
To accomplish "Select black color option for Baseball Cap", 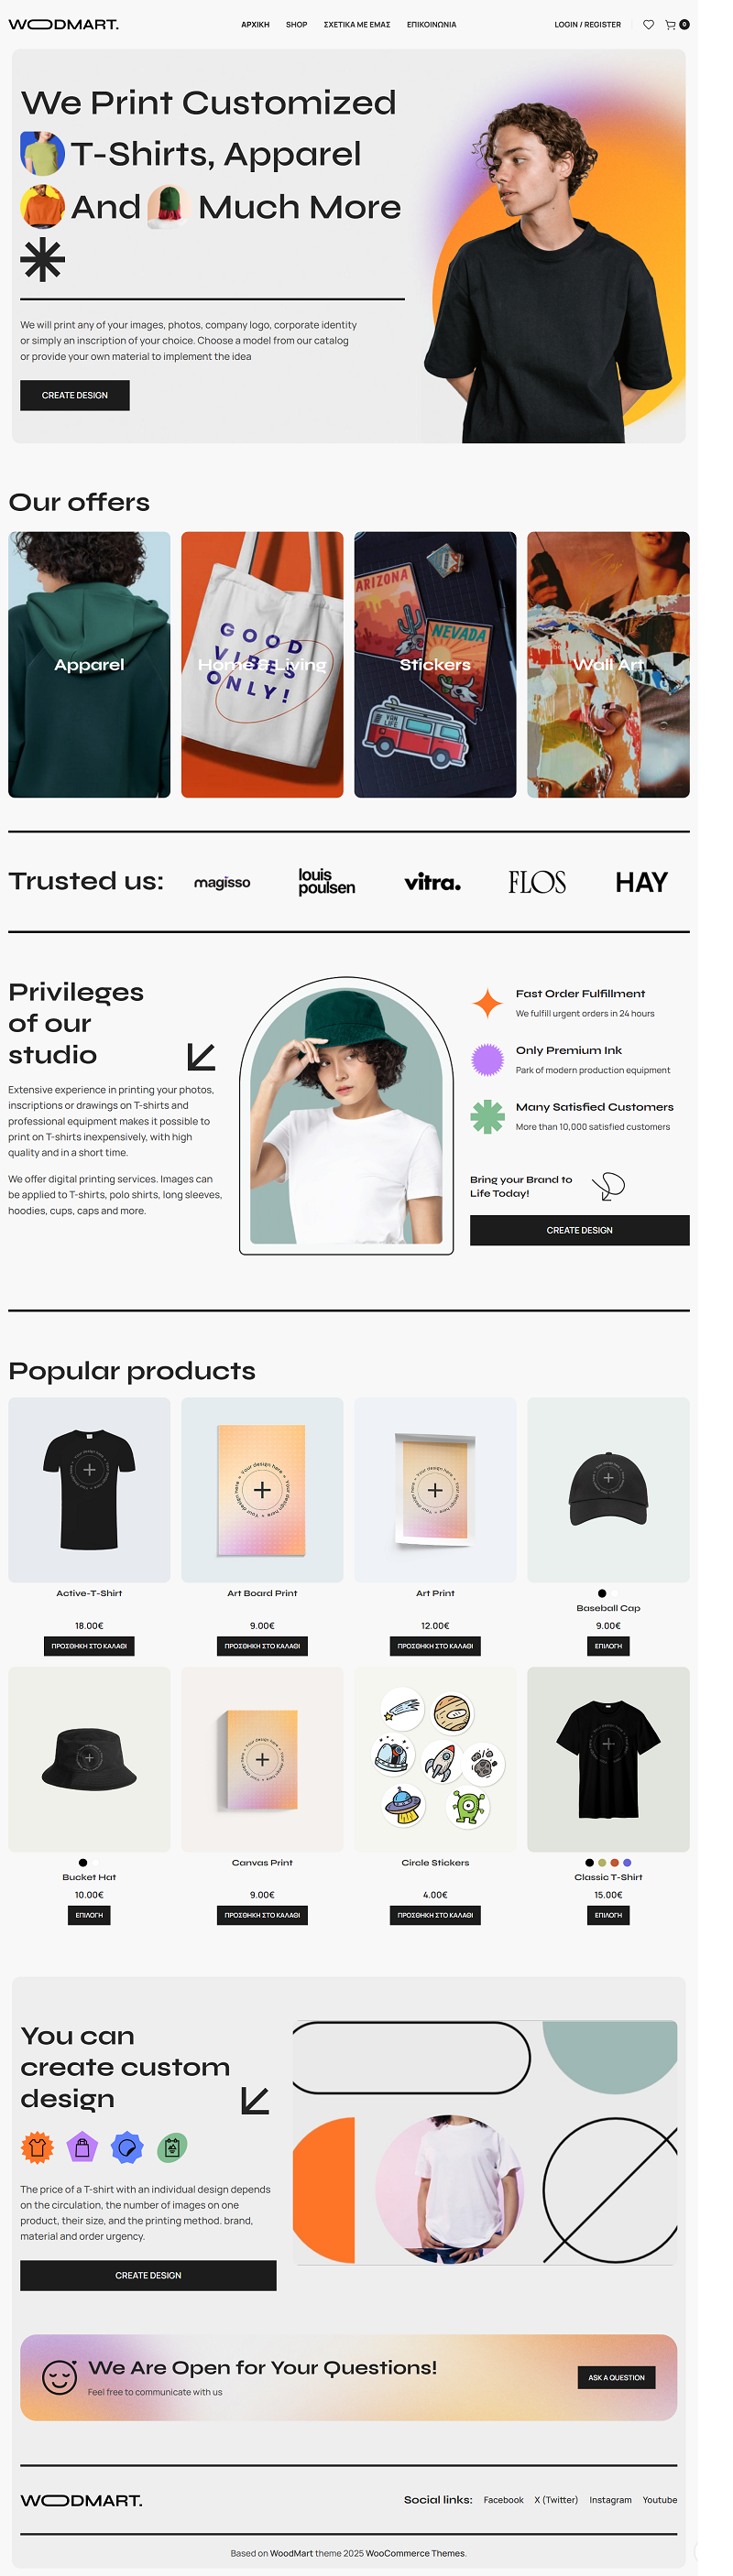I will tap(601, 1593).
